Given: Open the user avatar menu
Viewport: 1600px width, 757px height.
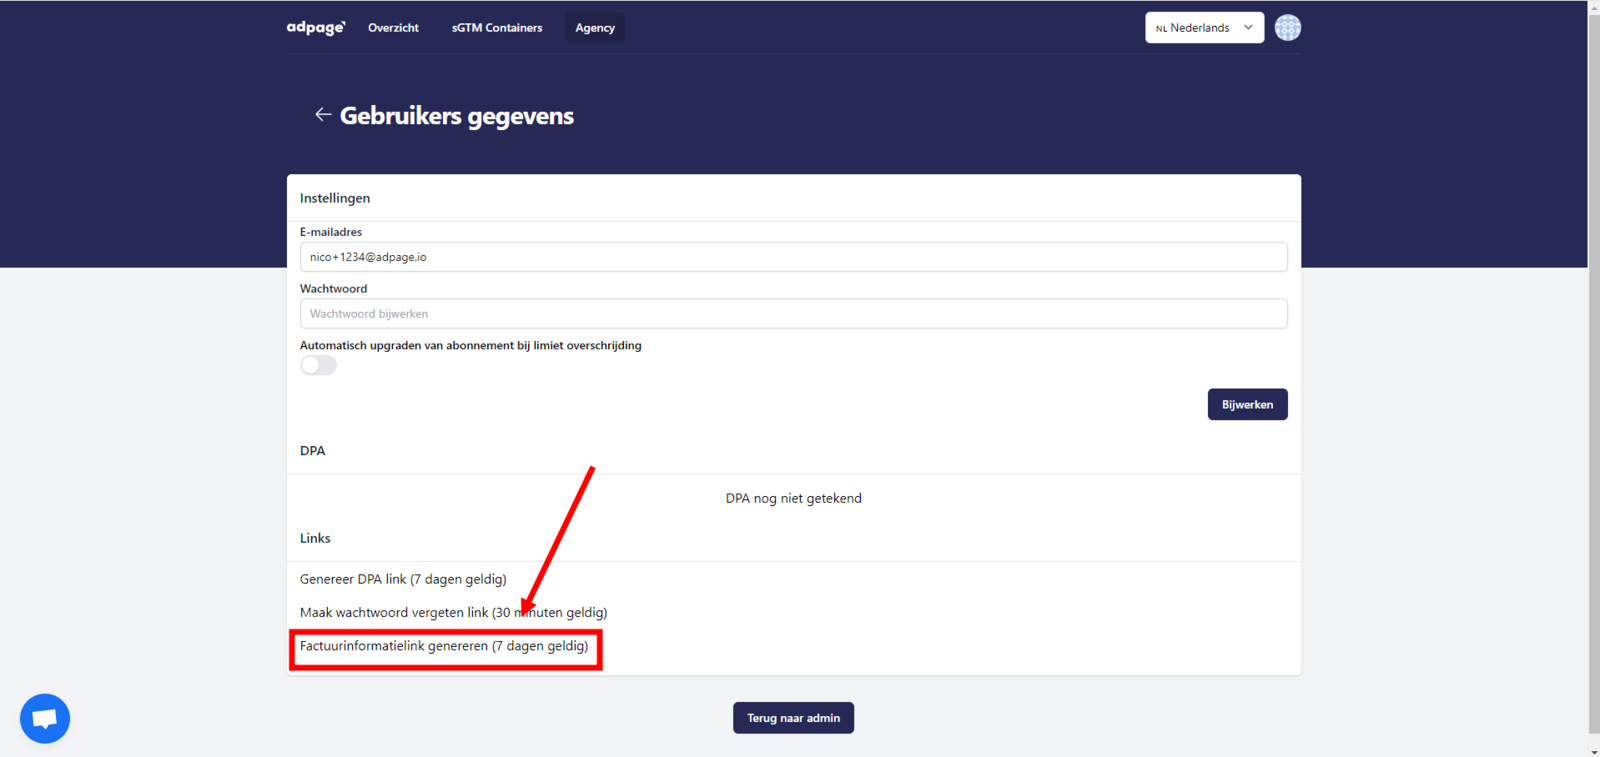Looking at the screenshot, I should (1287, 28).
